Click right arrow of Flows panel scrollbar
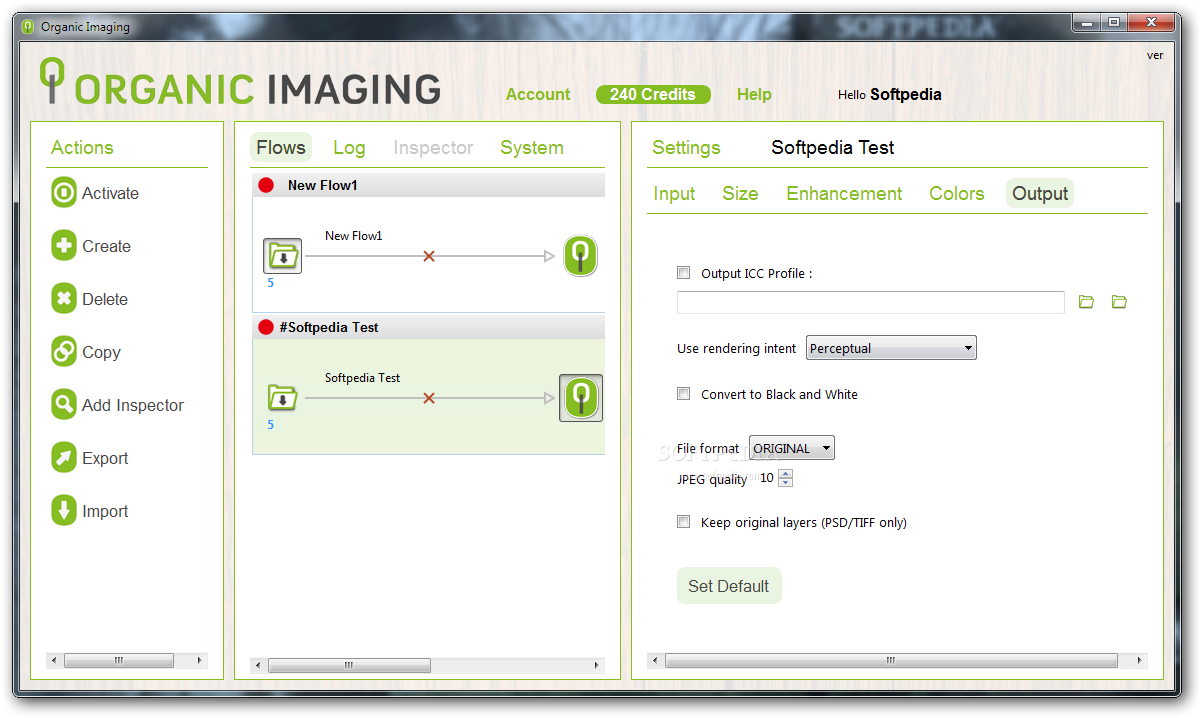Viewport: 1202px width, 718px height. 597,665
